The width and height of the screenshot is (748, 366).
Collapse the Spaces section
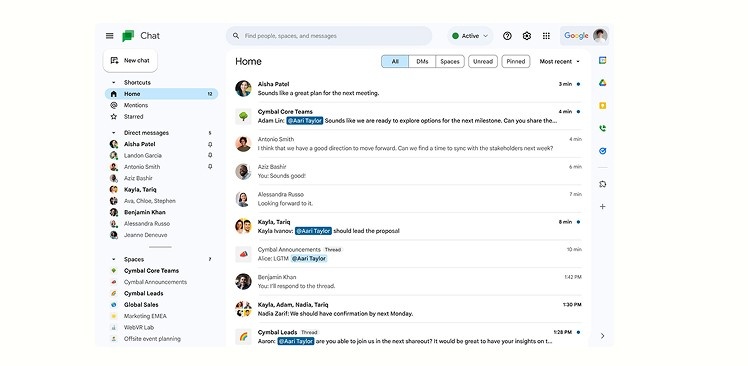tap(114, 260)
